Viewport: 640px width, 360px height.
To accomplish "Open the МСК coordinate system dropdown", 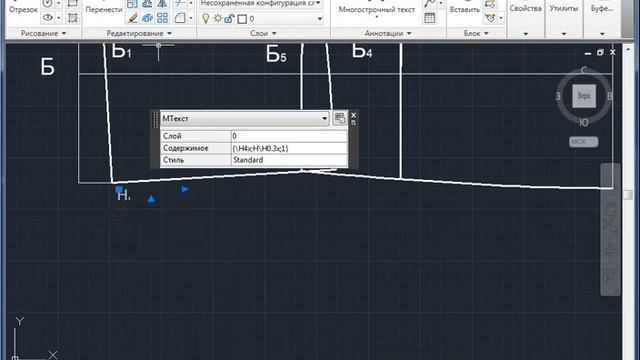I will 584,142.
